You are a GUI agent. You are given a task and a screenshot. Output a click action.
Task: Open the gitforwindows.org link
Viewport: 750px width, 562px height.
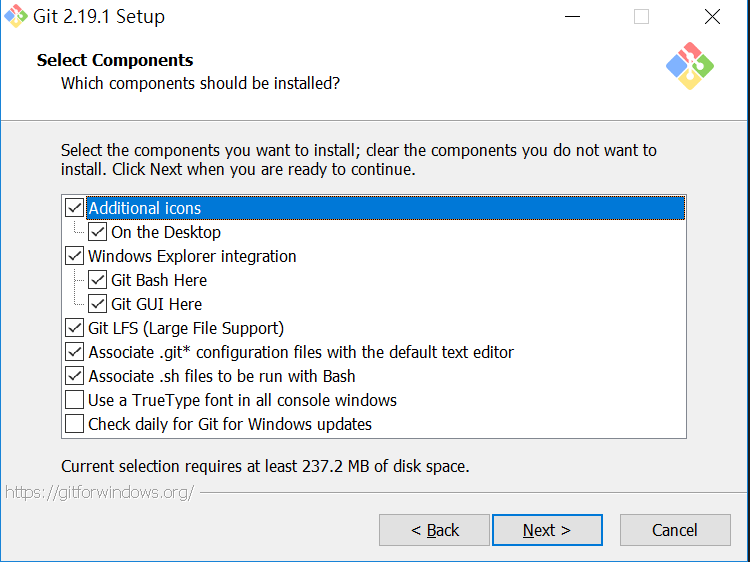click(x=100, y=492)
